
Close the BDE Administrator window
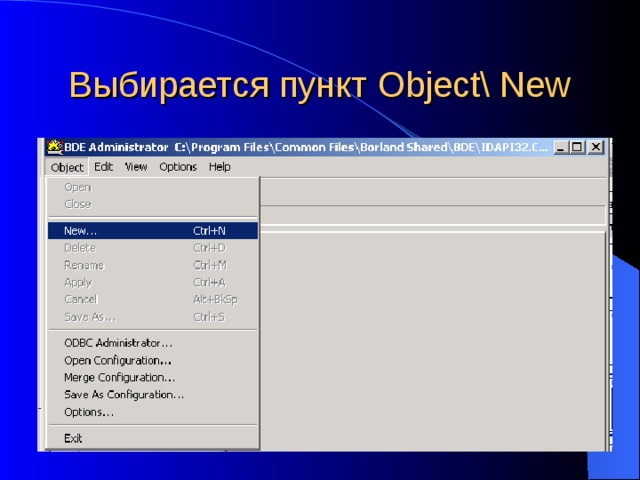[x=596, y=147]
